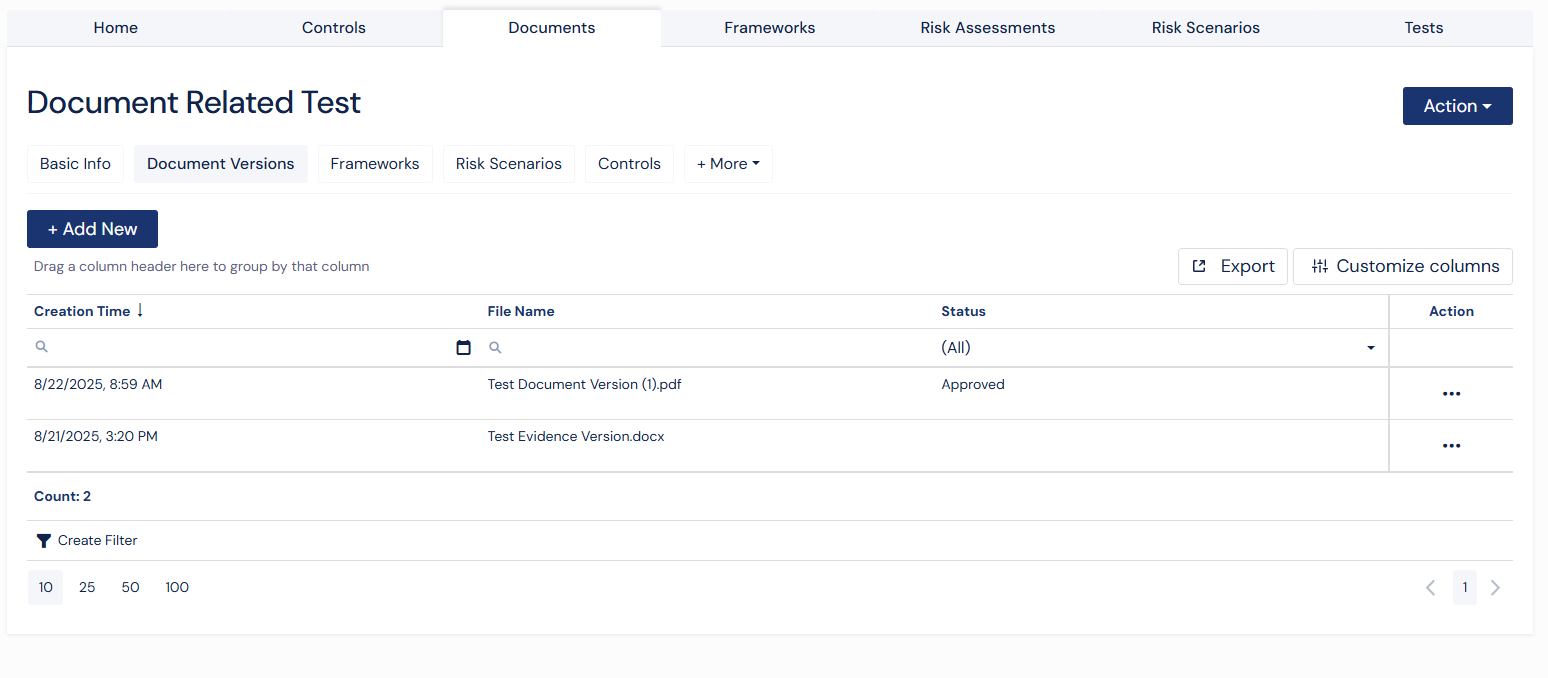1548x678 pixels.
Task: Expand the Action dropdown button
Action: pyautogui.click(x=1457, y=106)
